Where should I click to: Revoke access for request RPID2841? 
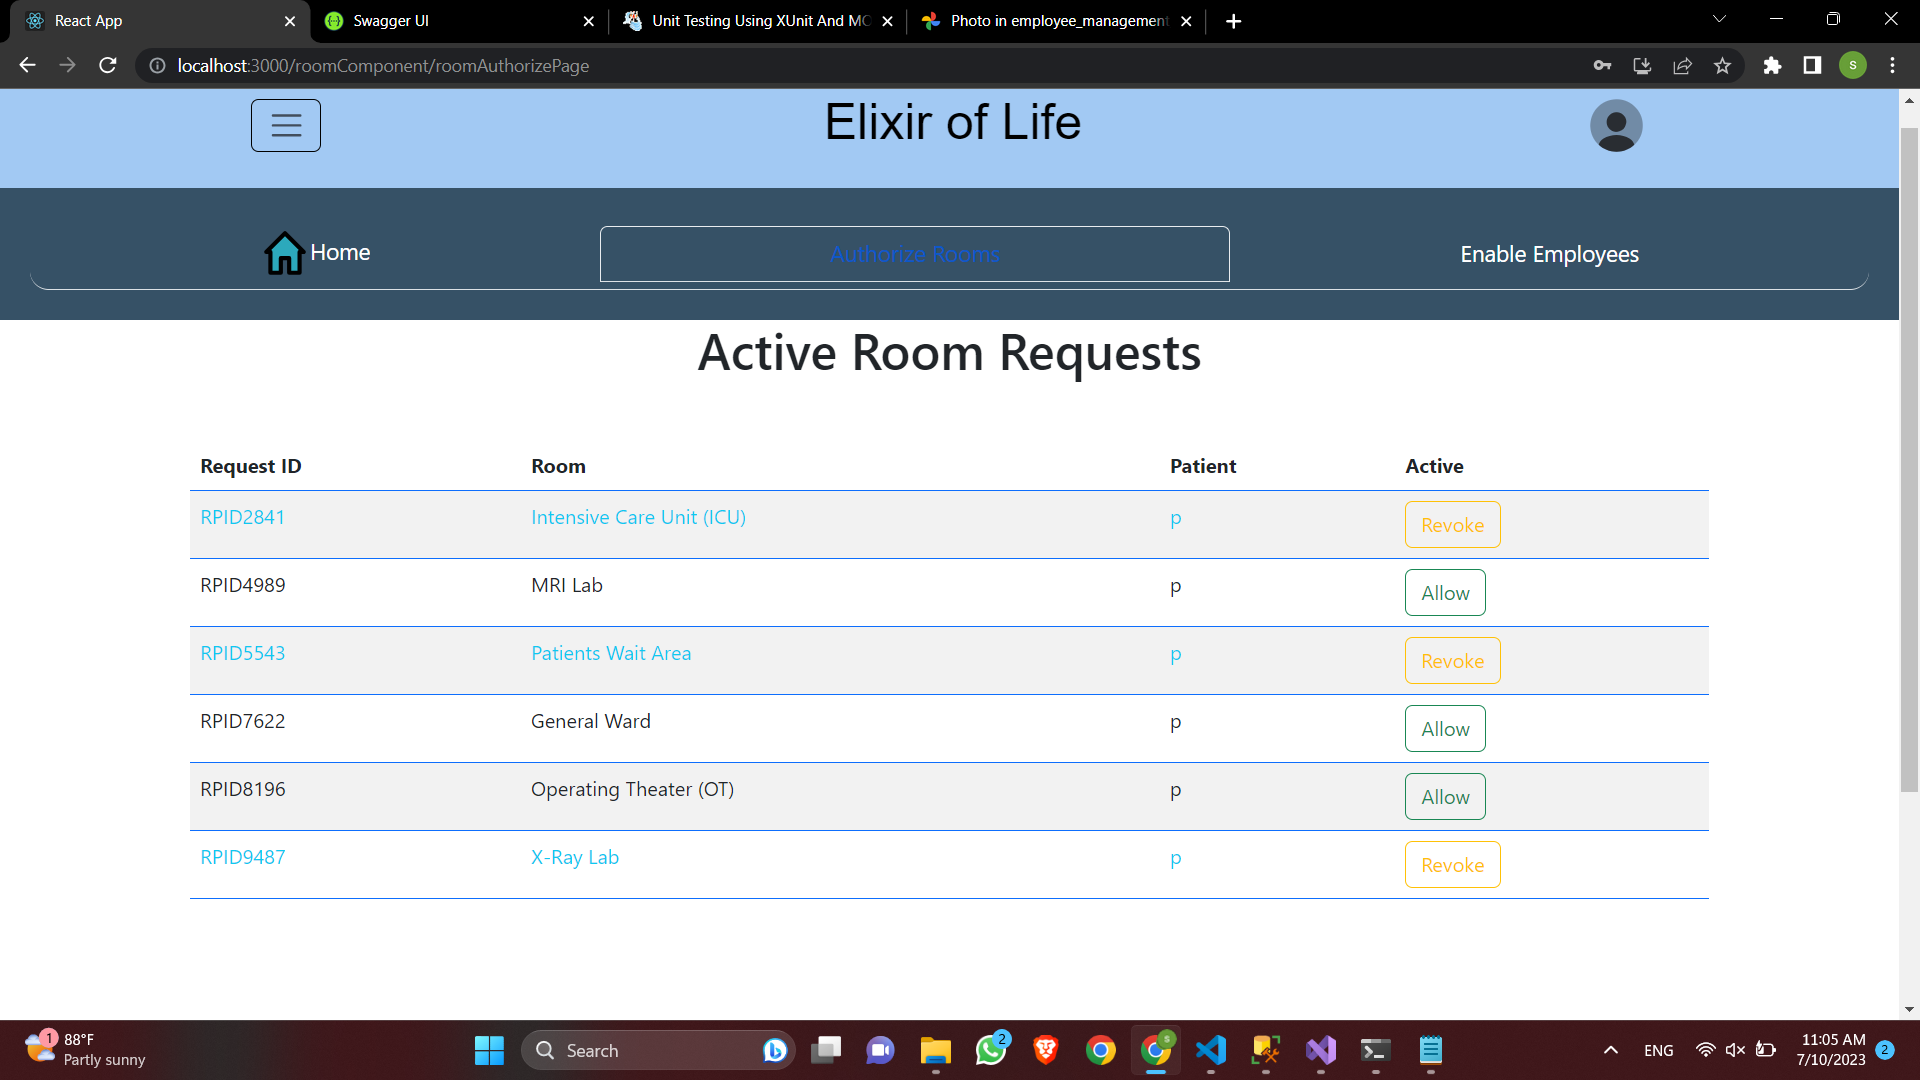click(x=1452, y=524)
